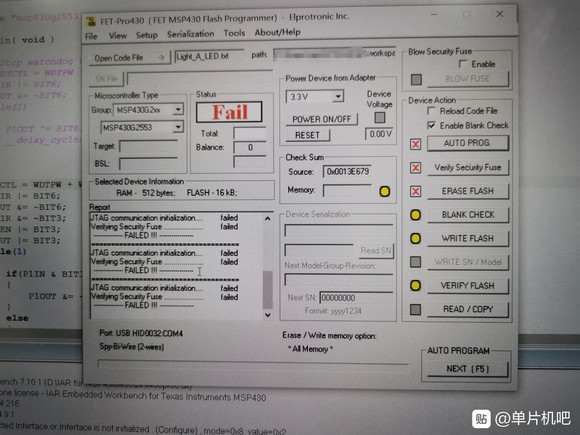Screen dimensions: 580x435
Task: Click the Target text field
Action: point(148,146)
